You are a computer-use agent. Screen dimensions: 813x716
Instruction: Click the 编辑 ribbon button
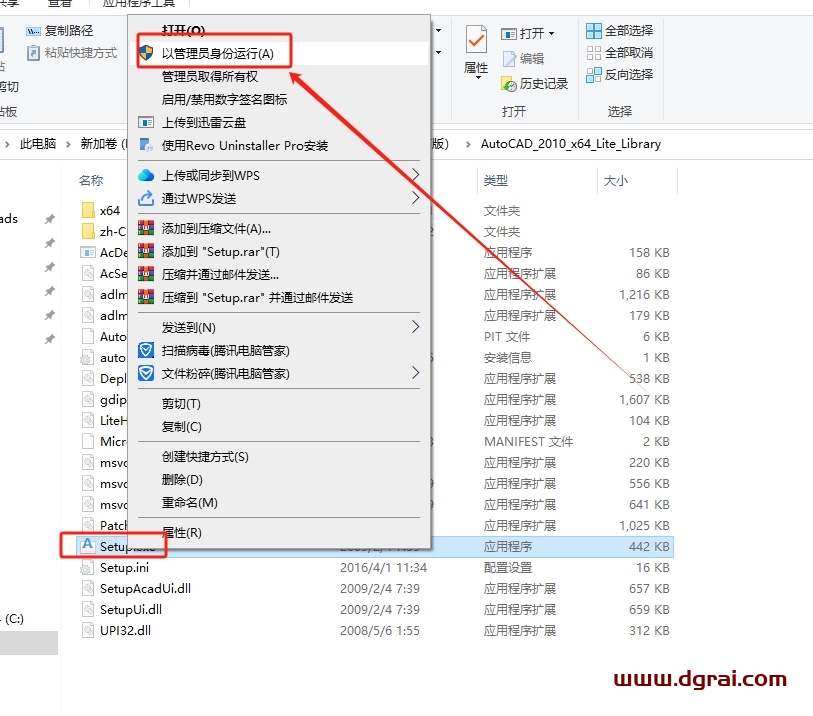(524, 59)
